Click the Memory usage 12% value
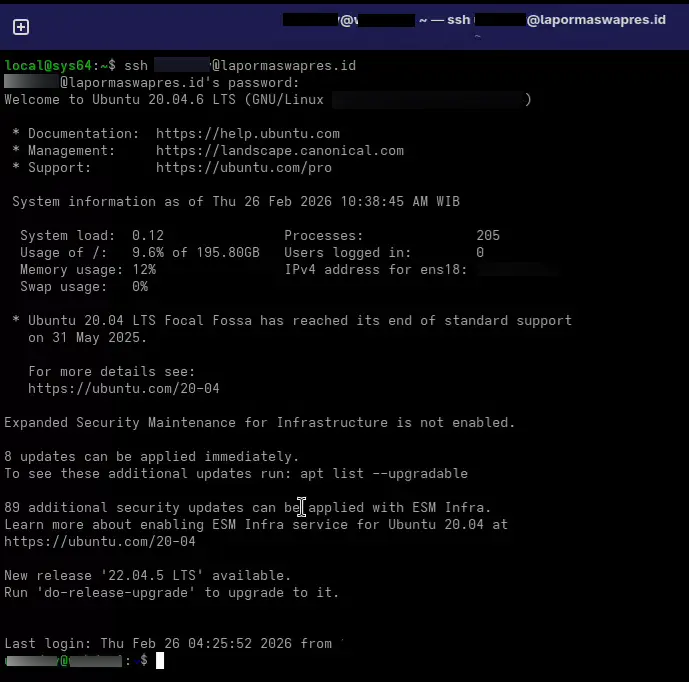Image resolution: width=689 pixels, height=682 pixels. click(144, 270)
